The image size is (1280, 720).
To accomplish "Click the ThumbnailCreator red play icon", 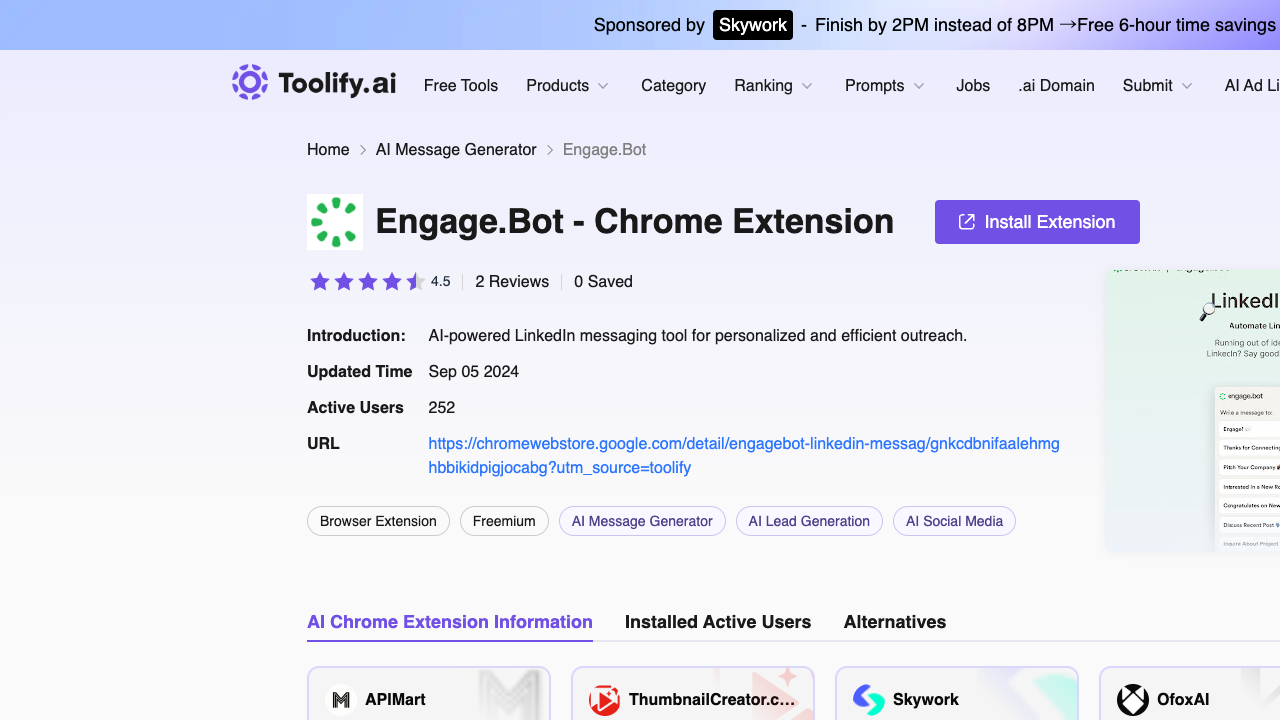I will click(x=604, y=700).
